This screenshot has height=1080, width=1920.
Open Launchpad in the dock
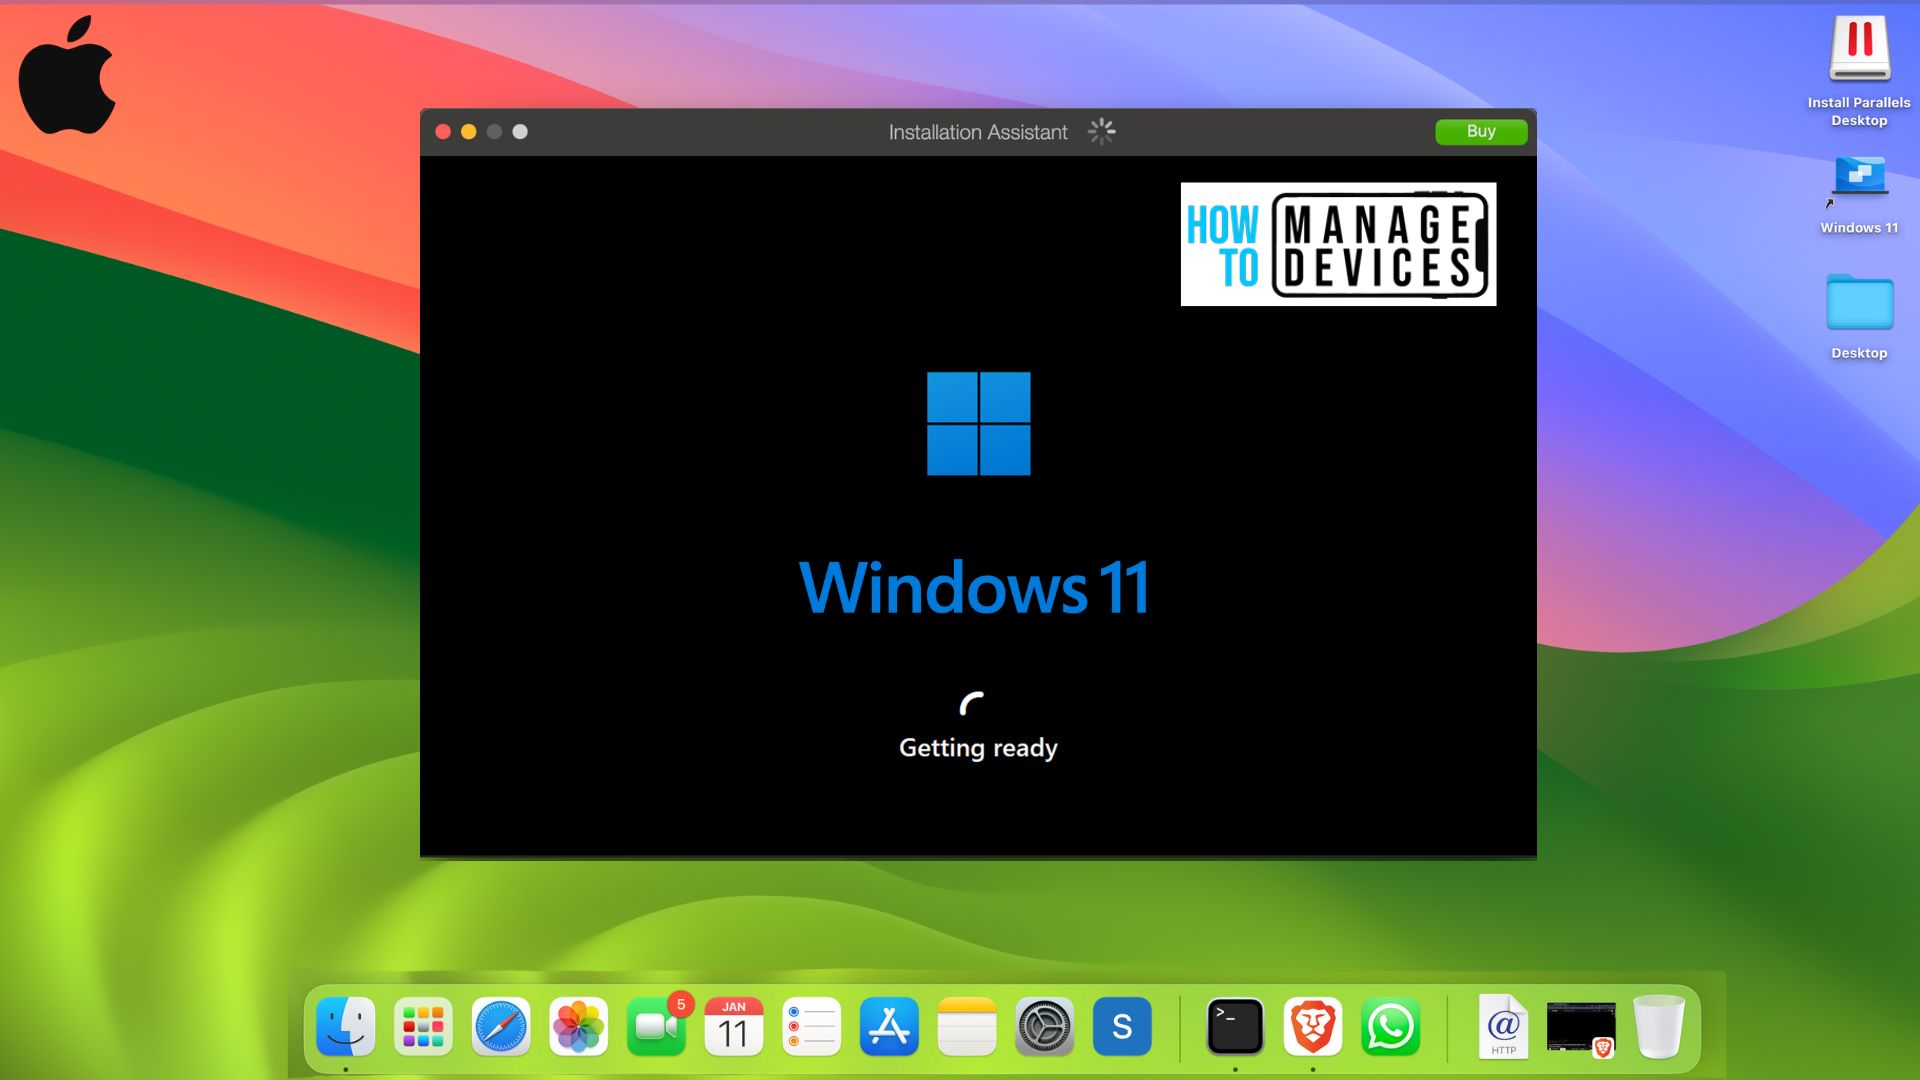point(423,1027)
